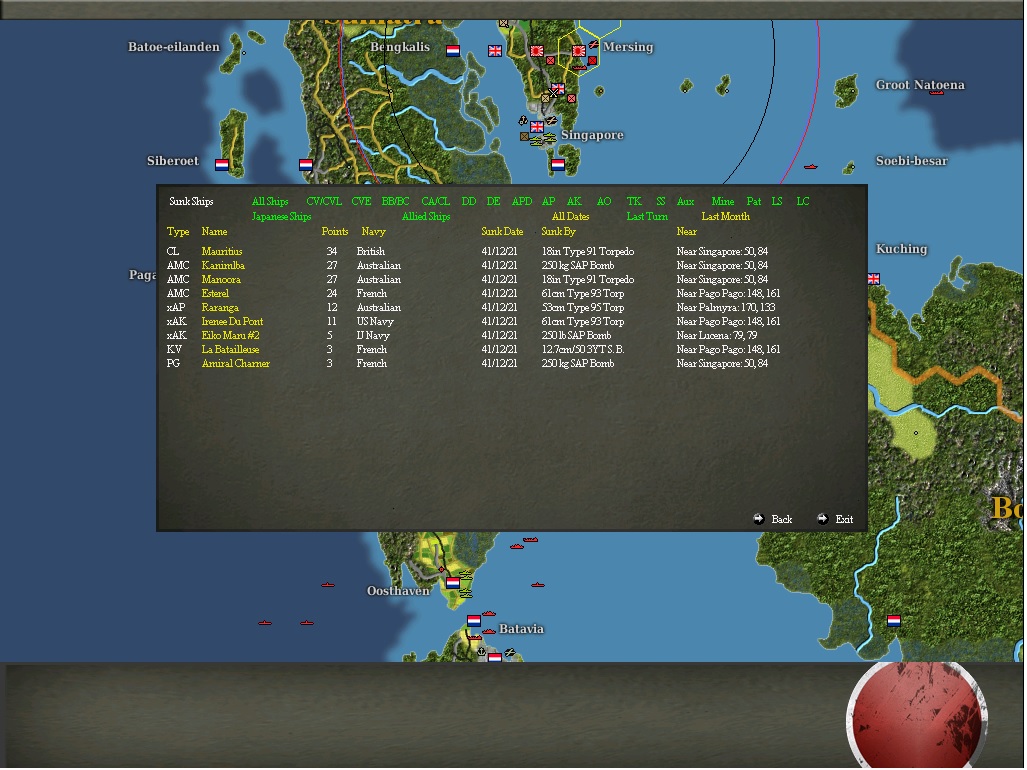
Task: Filter sunk ships by BB/BC
Action: click(396, 202)
